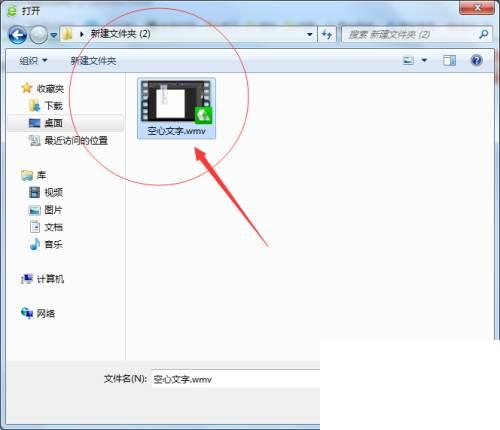Select 桌面 in the navigation pane
500x430 pixels.
tap(53, 123)
